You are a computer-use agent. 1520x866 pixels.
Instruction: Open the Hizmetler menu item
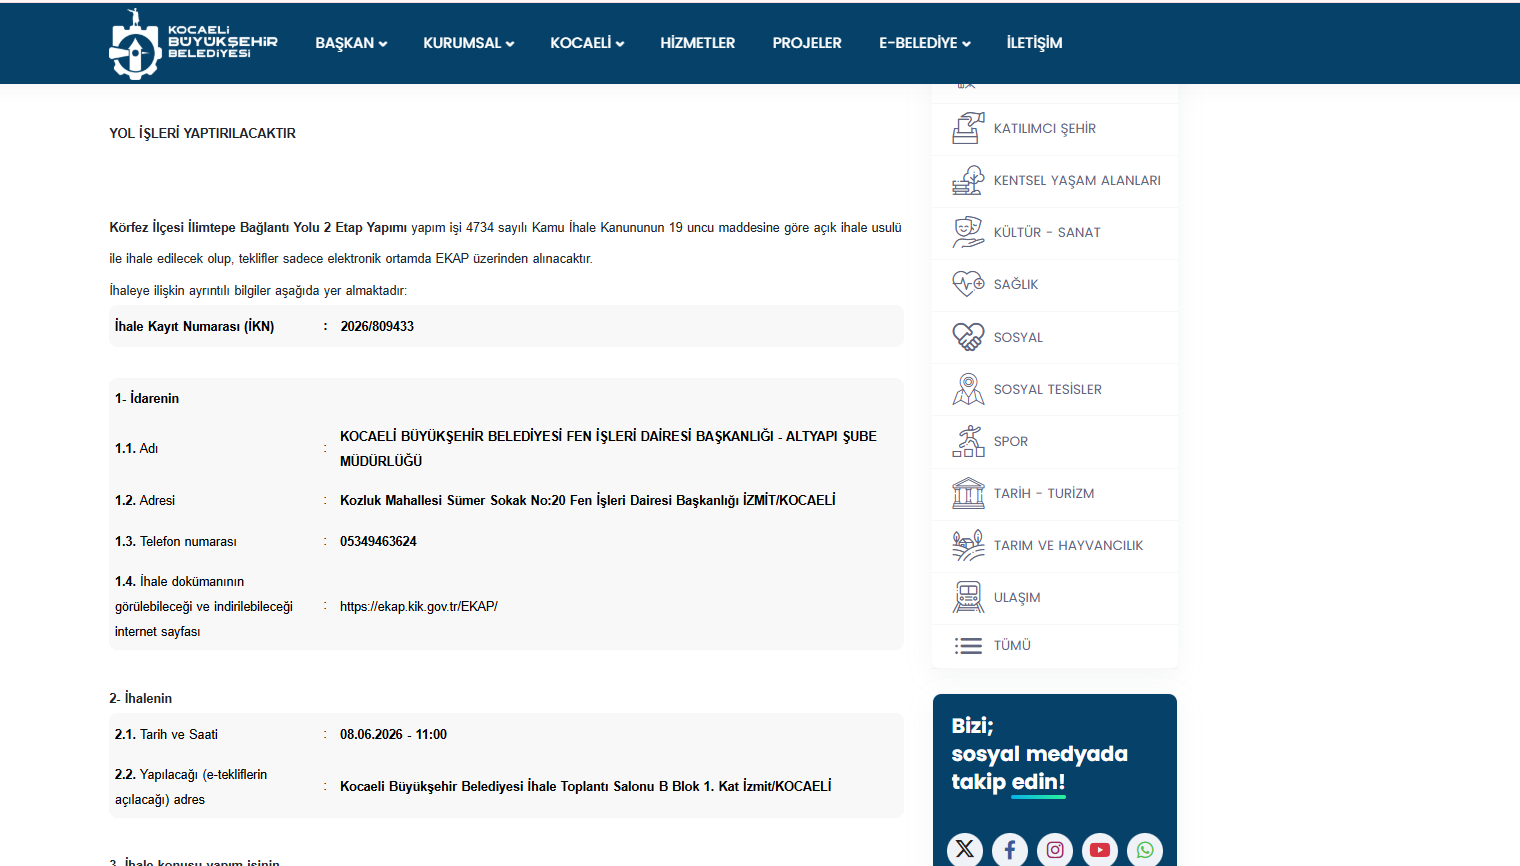697,43
